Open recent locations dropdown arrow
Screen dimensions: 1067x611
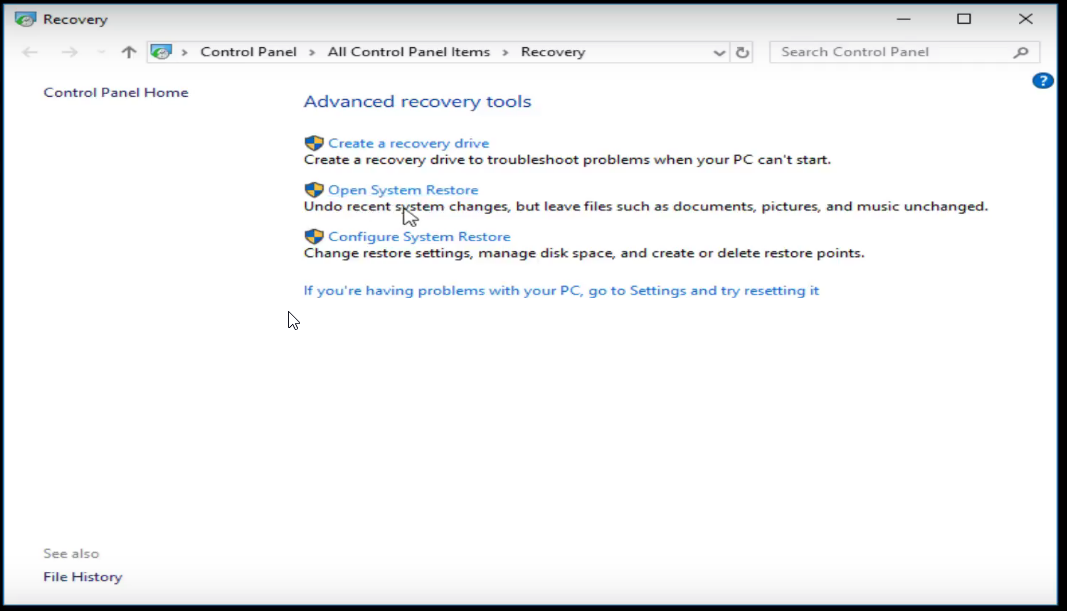101,52
